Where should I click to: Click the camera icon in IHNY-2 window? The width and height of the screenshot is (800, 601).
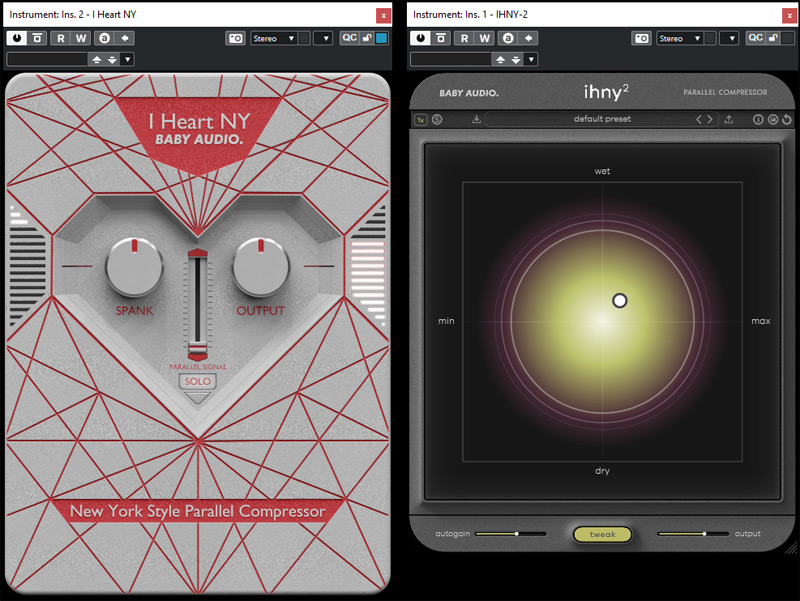641,38
